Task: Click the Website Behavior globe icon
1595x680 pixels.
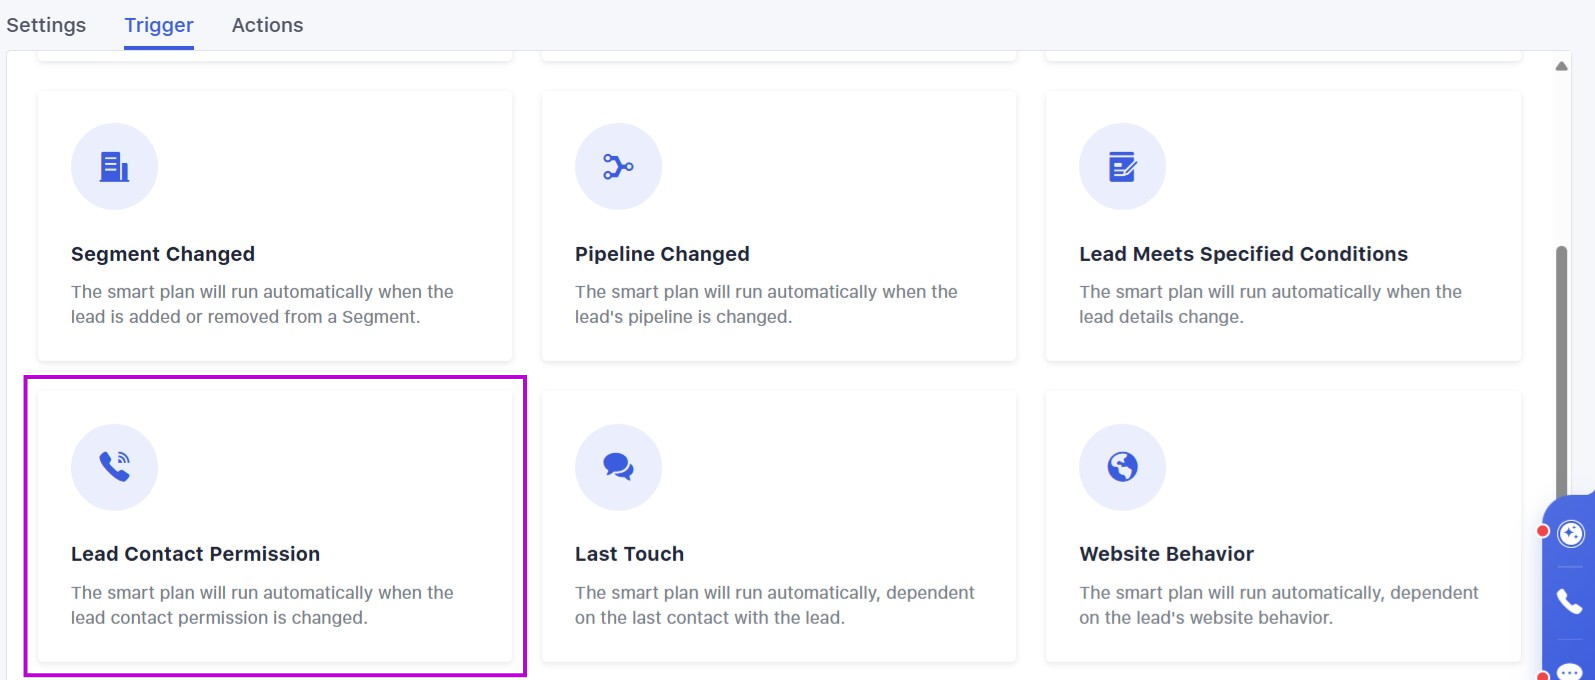Action: point(1122,467)
